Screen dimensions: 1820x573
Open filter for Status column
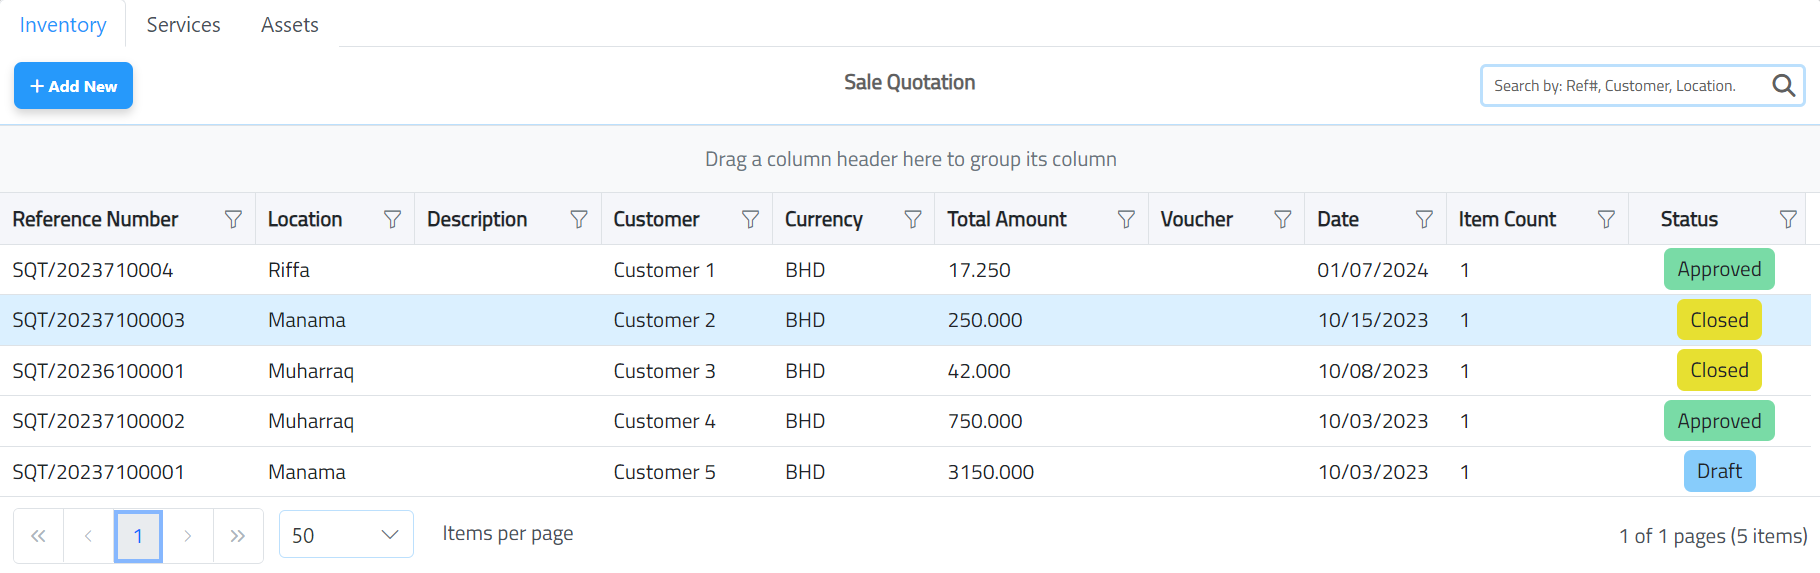pyautogui.click(x=1788, y=219)
